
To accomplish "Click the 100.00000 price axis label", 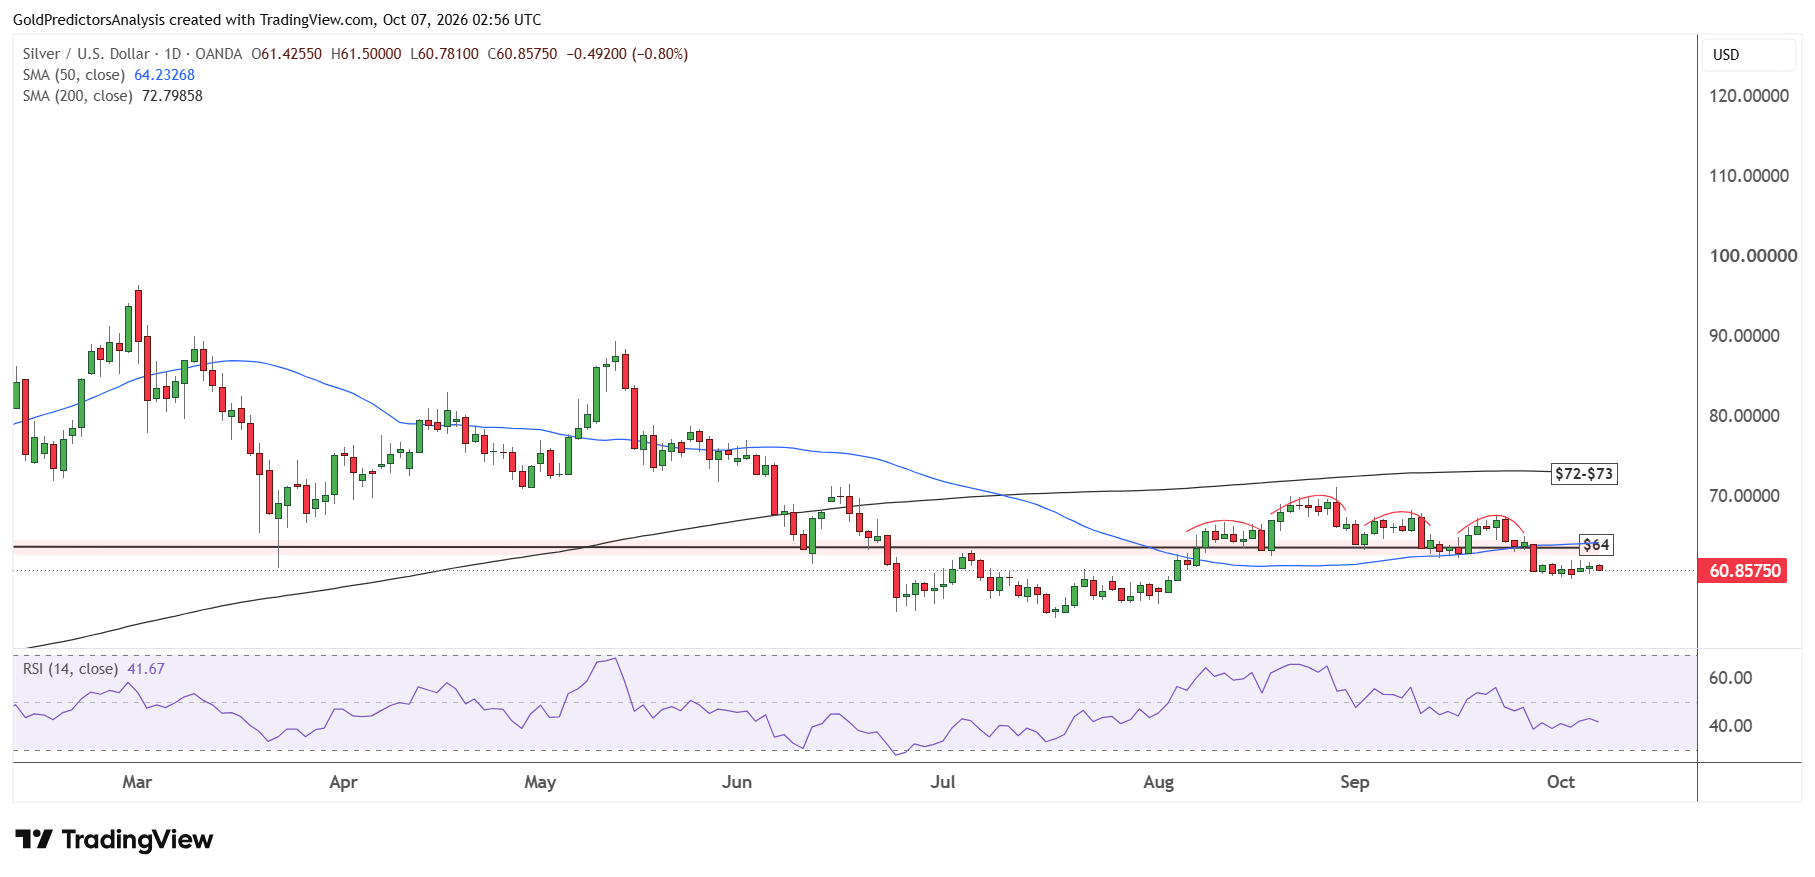I will click(x=1753, y=256).
